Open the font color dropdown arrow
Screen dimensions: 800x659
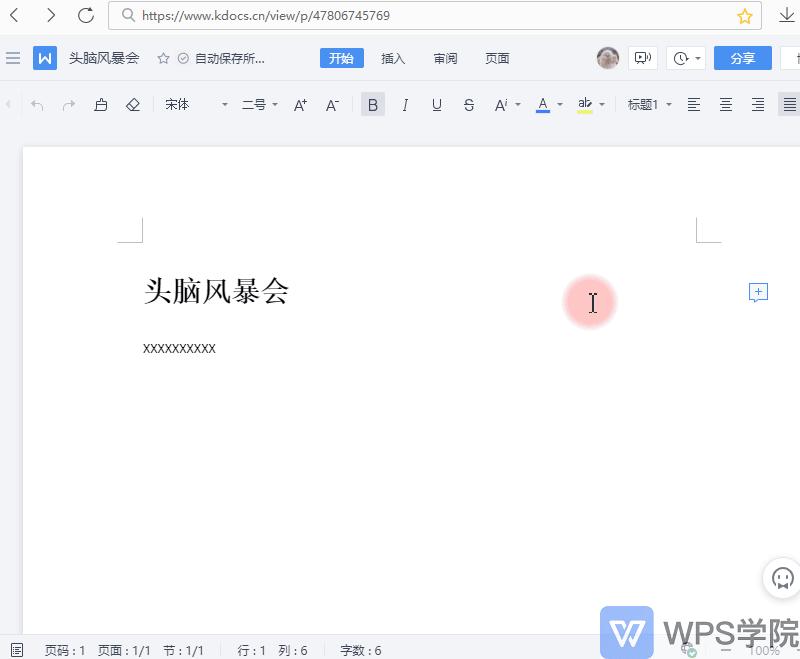coord(559,104)
